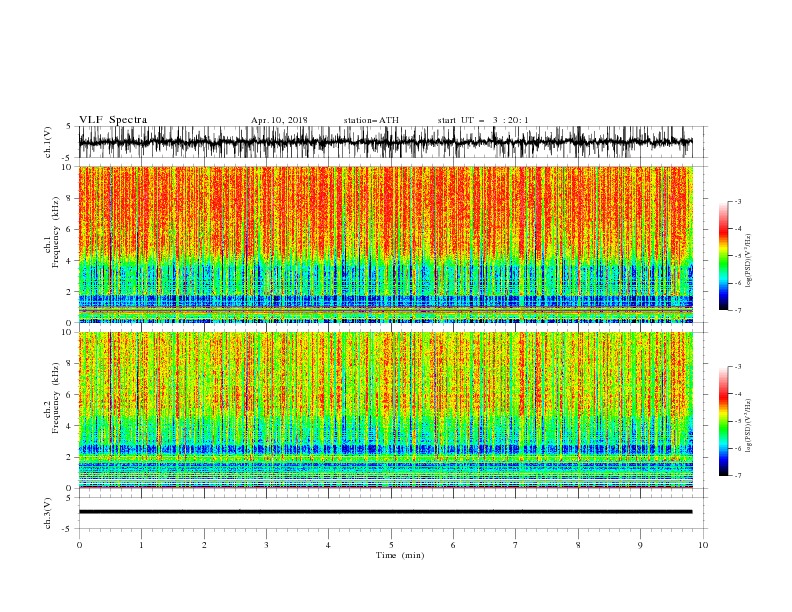Click the "4" kHz tick on ch.1 axis

tap(70, 261)
